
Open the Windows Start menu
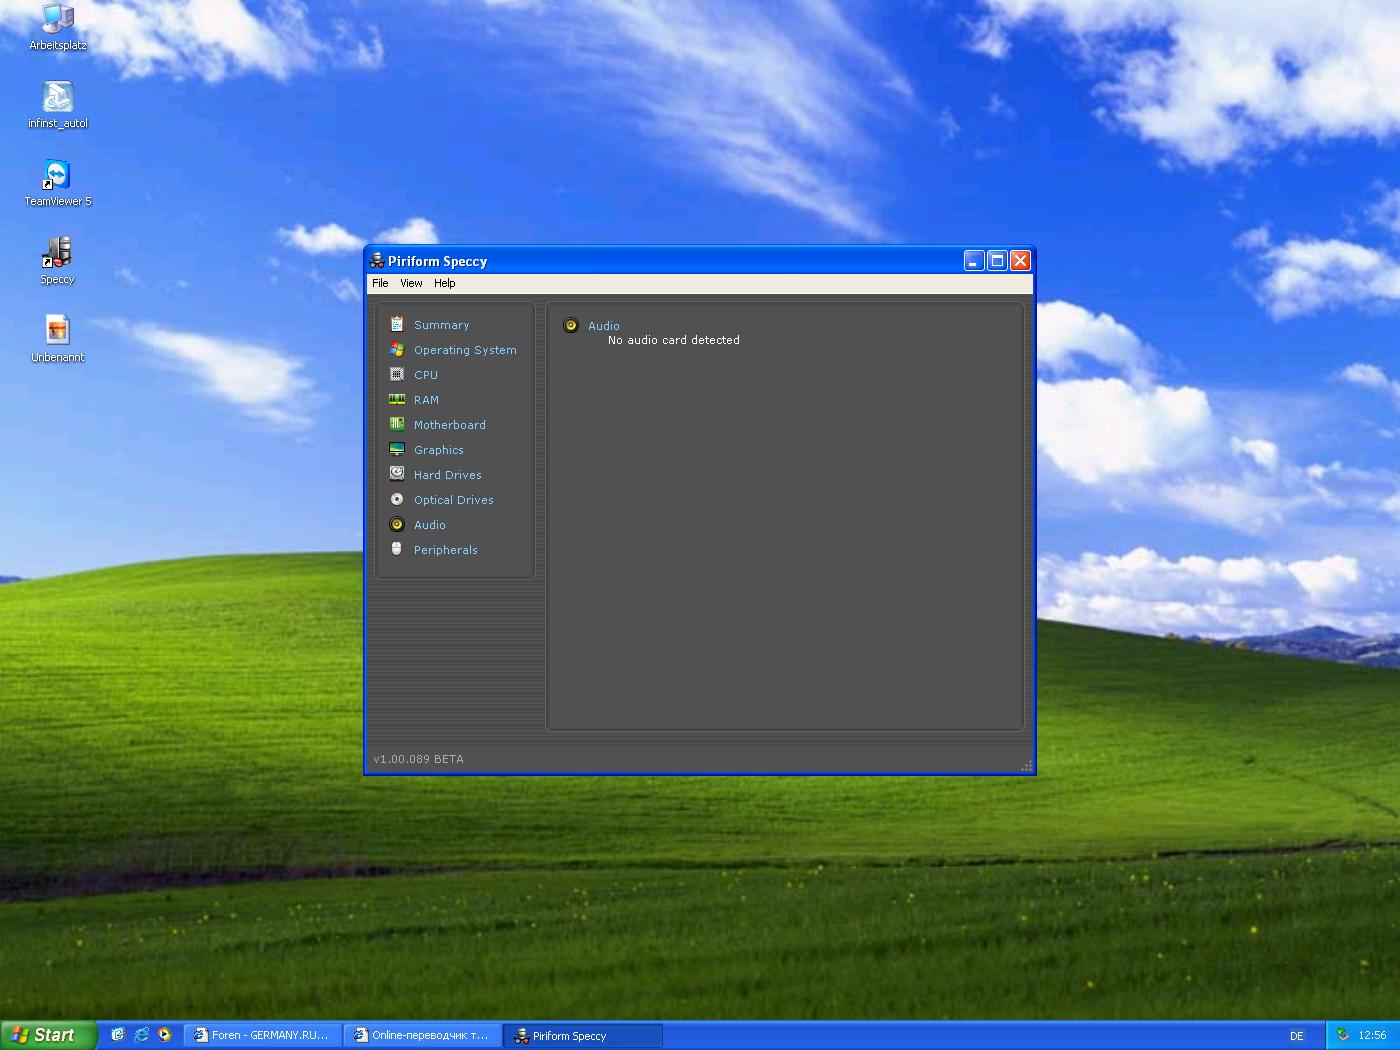(48, 1035)
